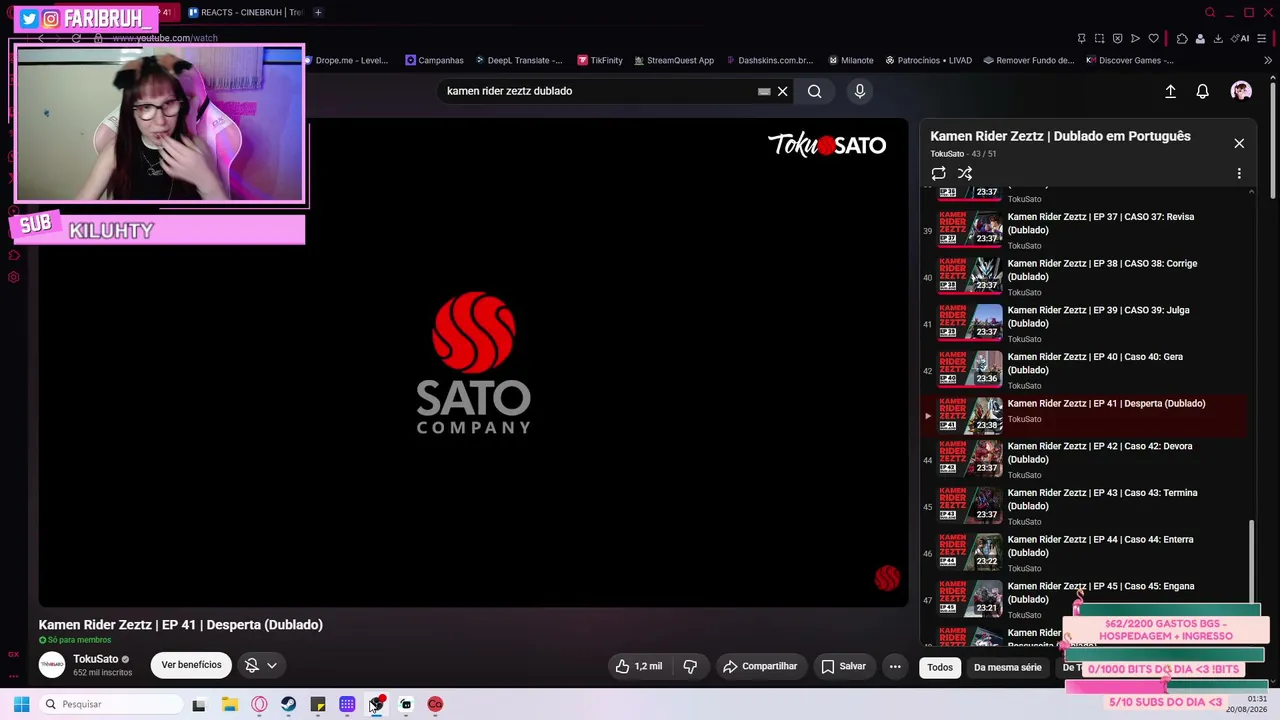Toggle playlist loop

938,174
